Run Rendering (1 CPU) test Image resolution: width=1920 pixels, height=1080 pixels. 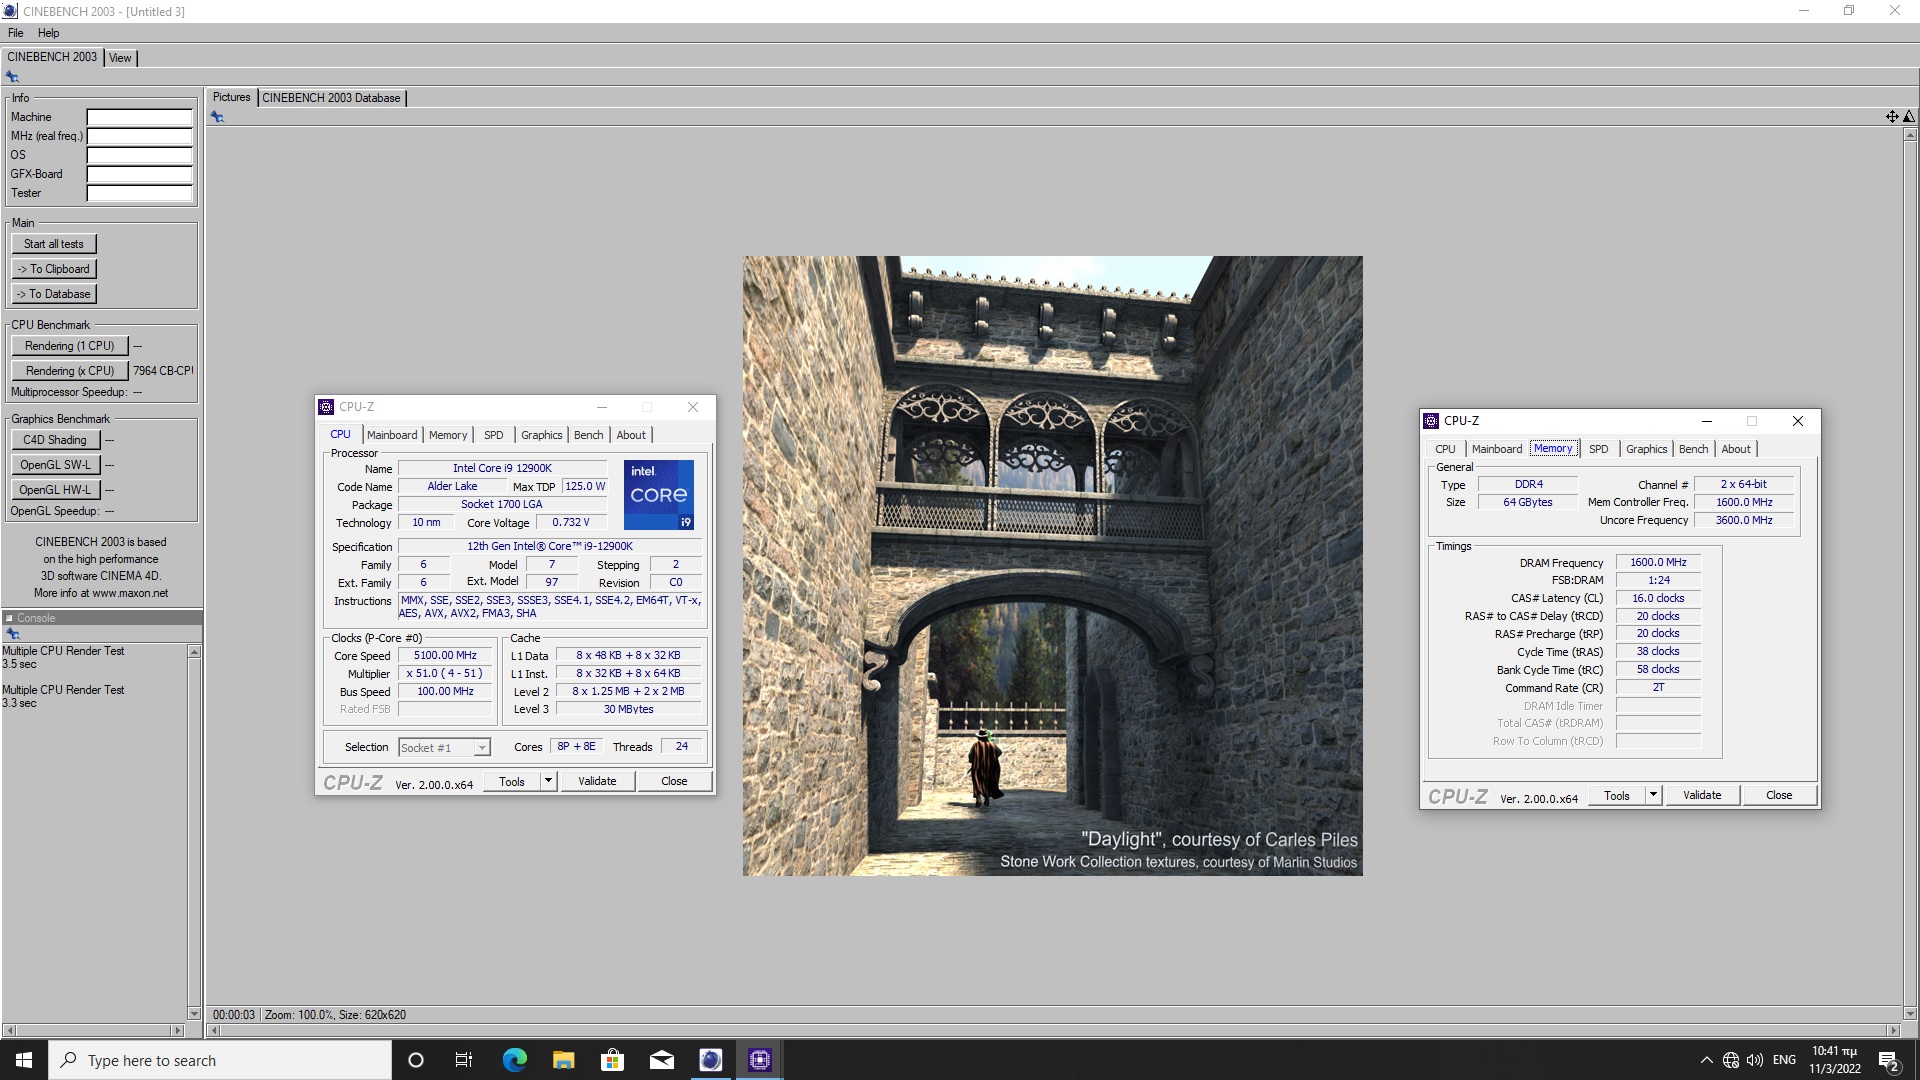pyautogui.click(x=70, y=346)
